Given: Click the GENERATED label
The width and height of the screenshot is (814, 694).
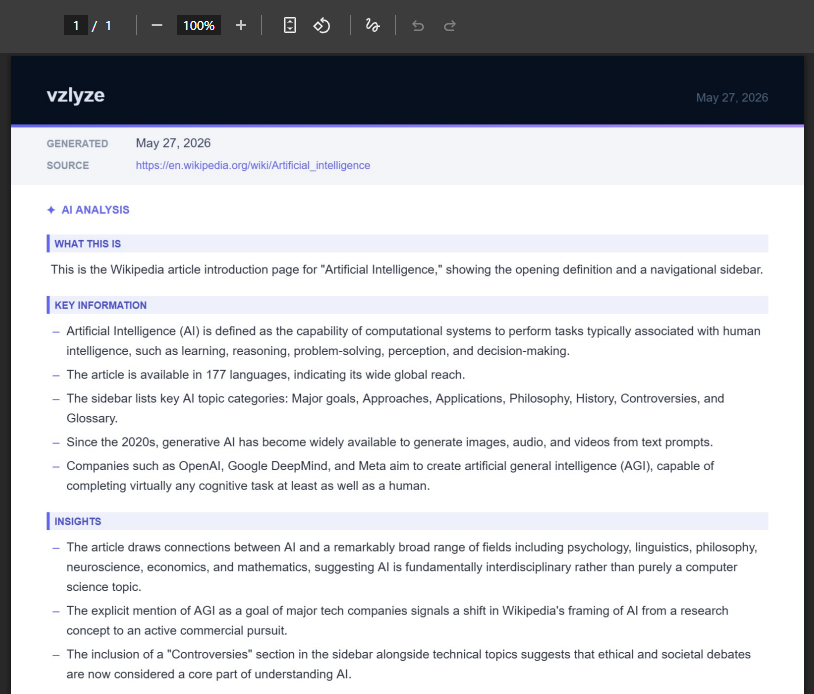Looking at the screenshot, I should tap(77, 144).
